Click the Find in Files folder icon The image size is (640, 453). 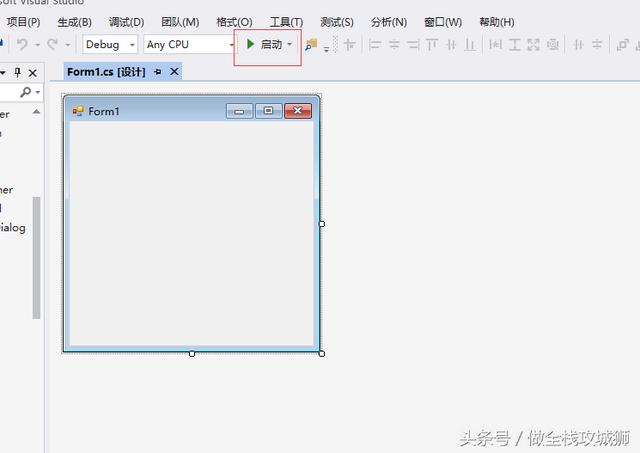311,44
